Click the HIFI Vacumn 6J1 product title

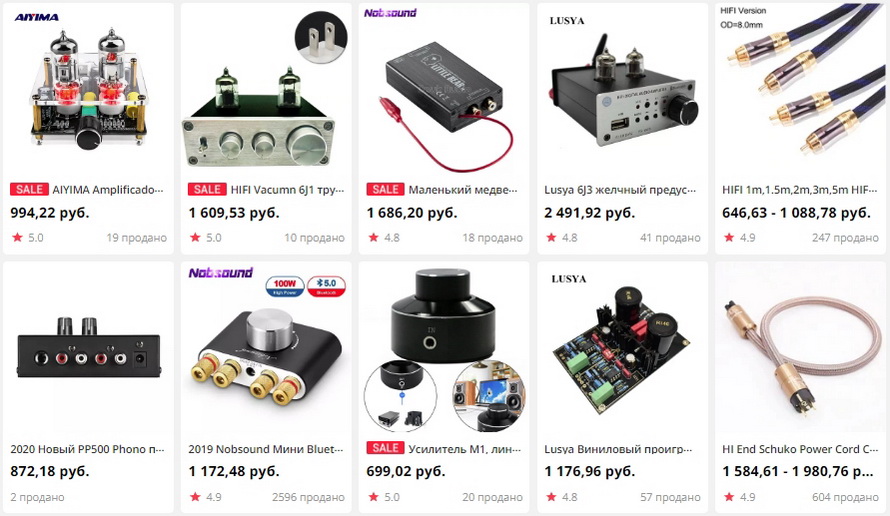click(x=287, y=190)
